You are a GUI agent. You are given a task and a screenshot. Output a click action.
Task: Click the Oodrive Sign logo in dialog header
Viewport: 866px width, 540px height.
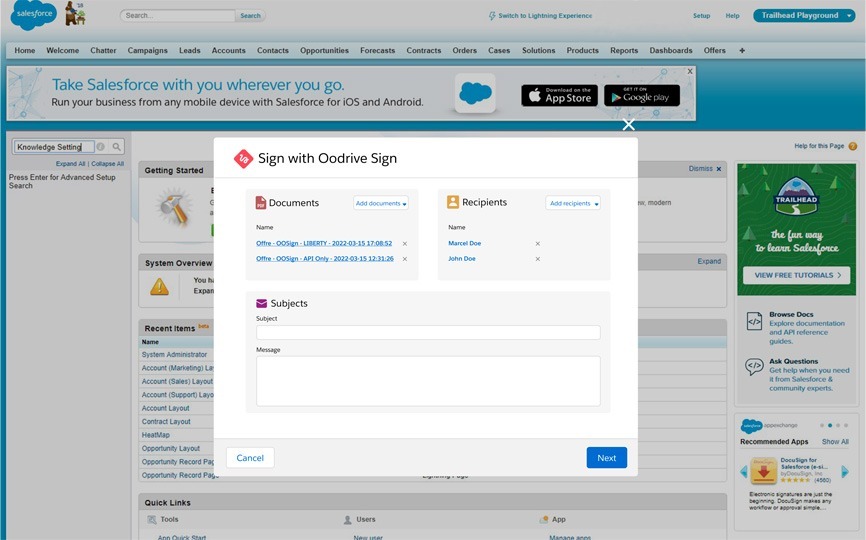243,158
